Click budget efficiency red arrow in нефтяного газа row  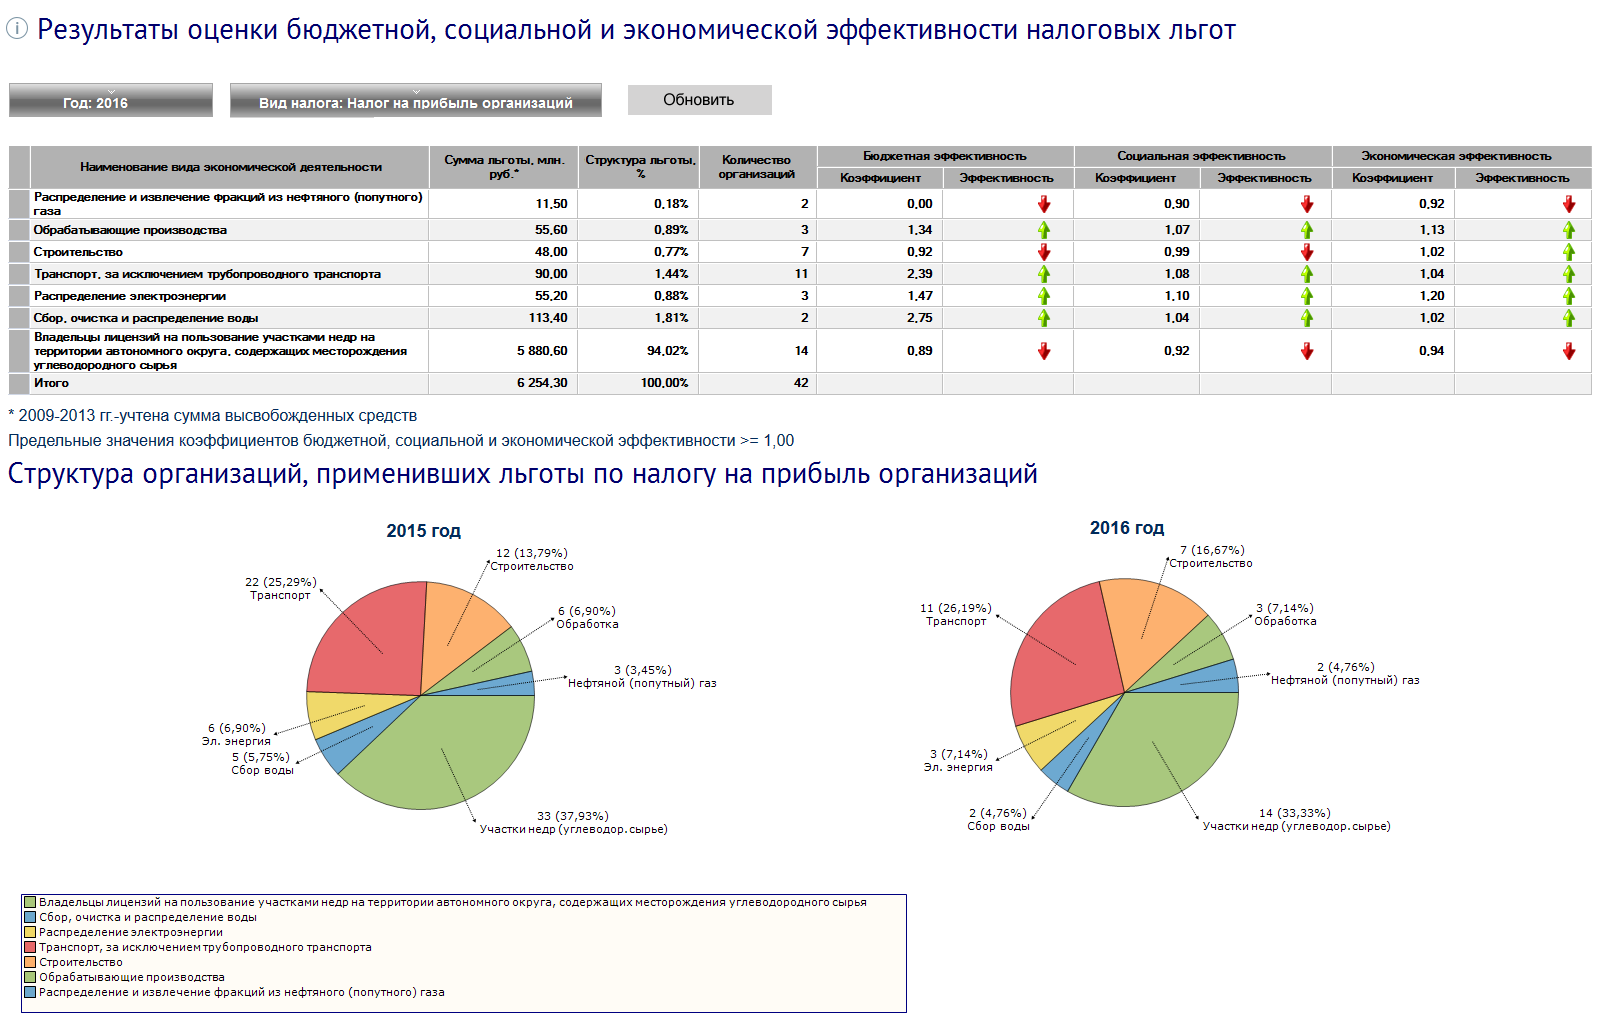(x=1044, y=204)
